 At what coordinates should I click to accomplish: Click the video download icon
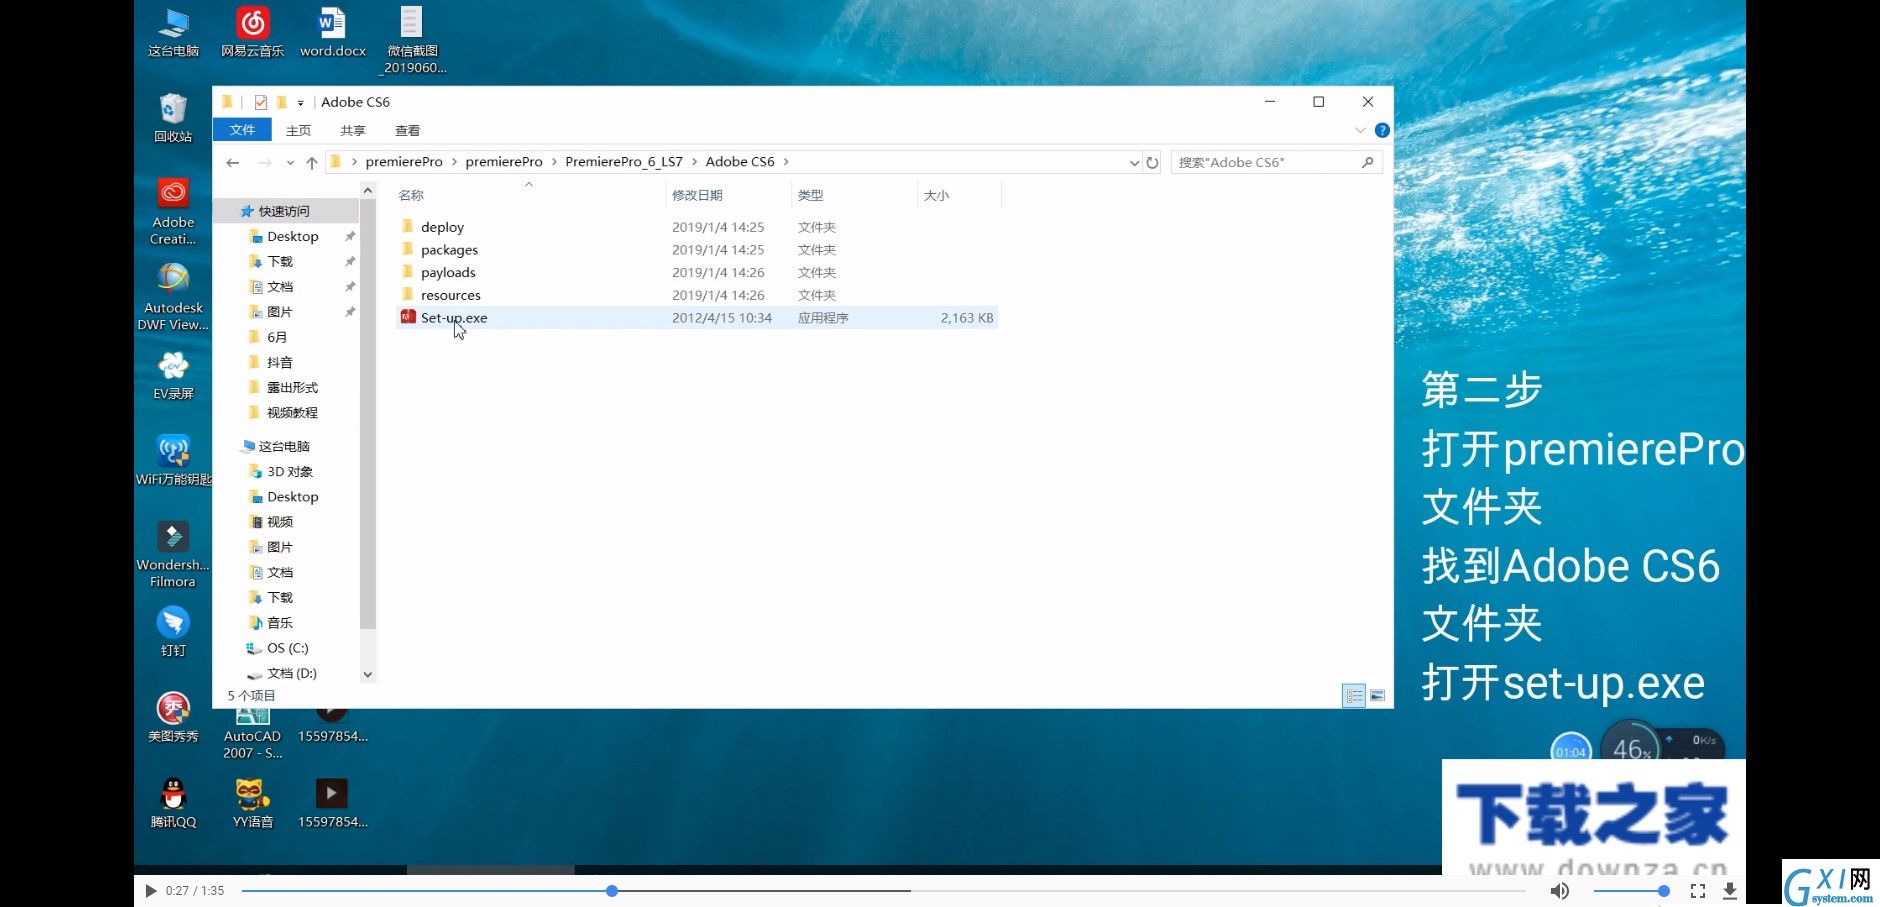coord(1729,890)
